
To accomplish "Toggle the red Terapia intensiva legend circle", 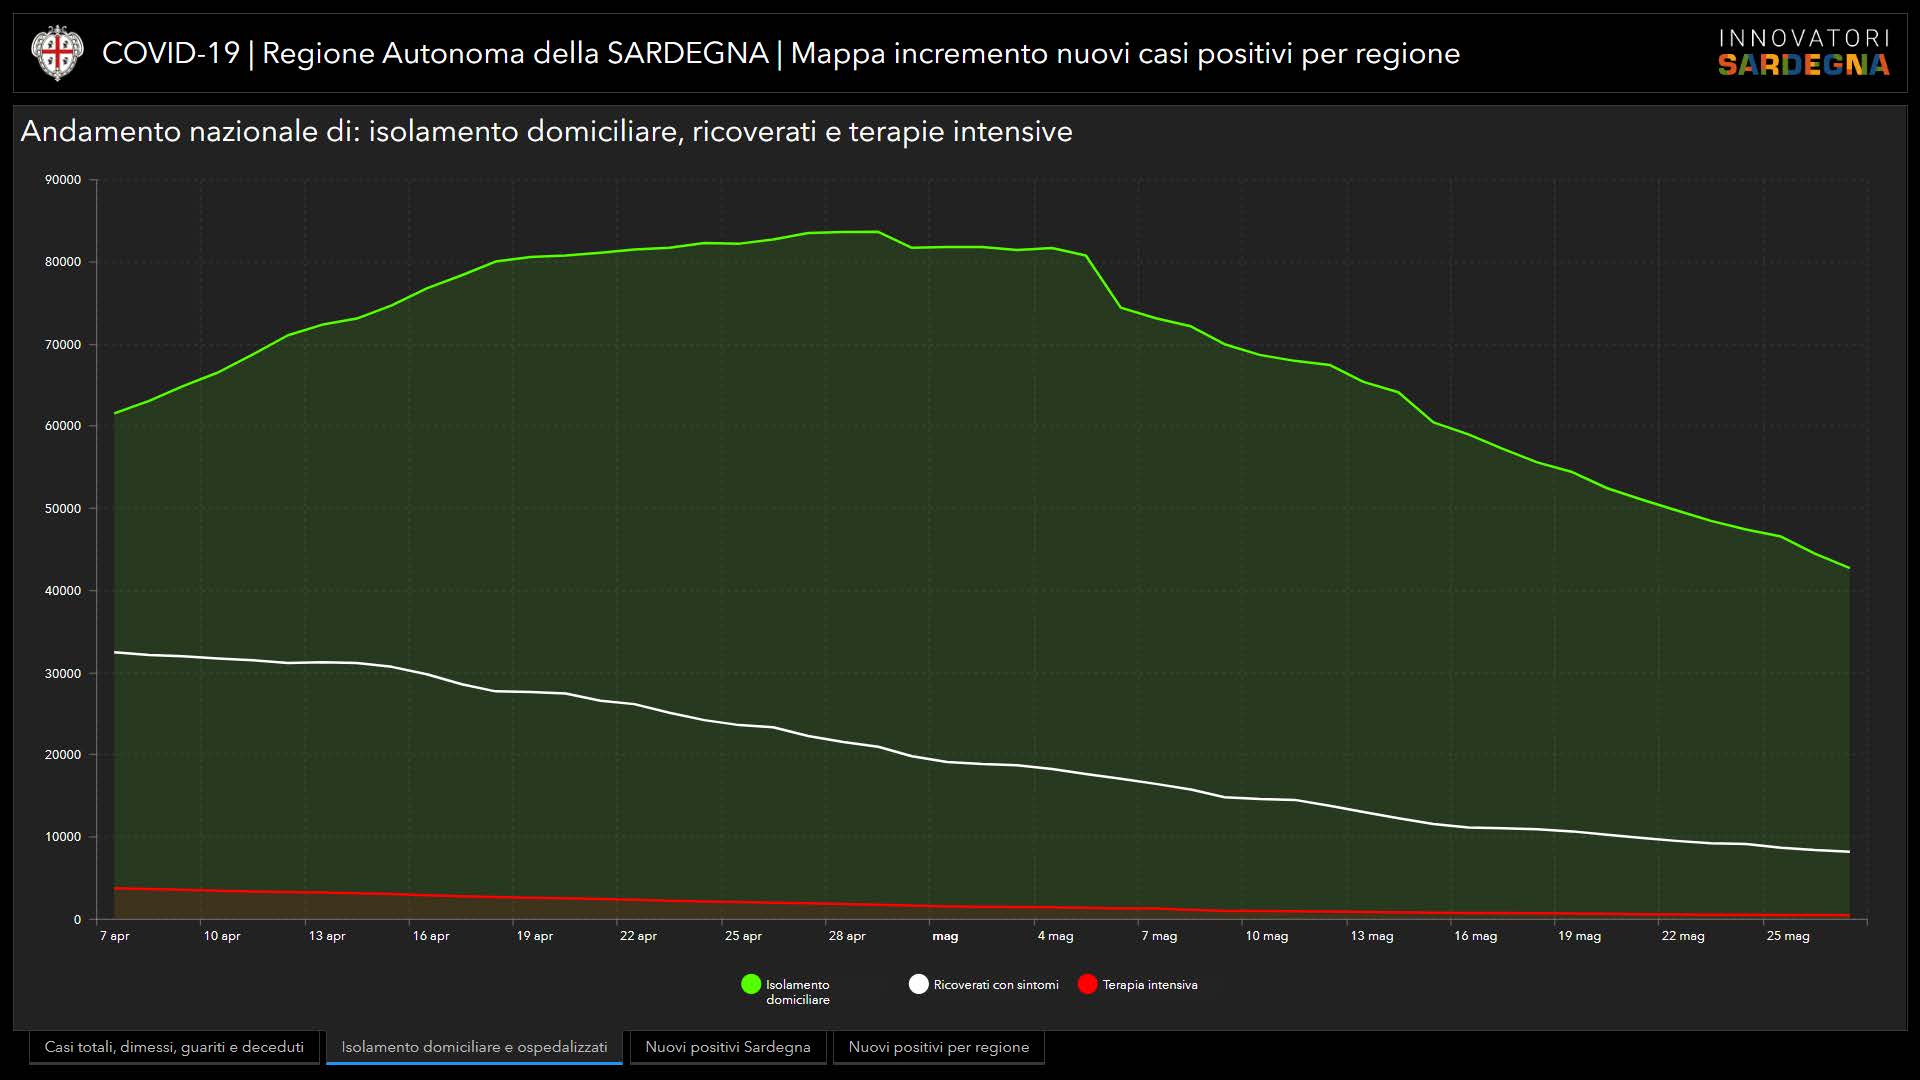I will (x=1087, y=984).
